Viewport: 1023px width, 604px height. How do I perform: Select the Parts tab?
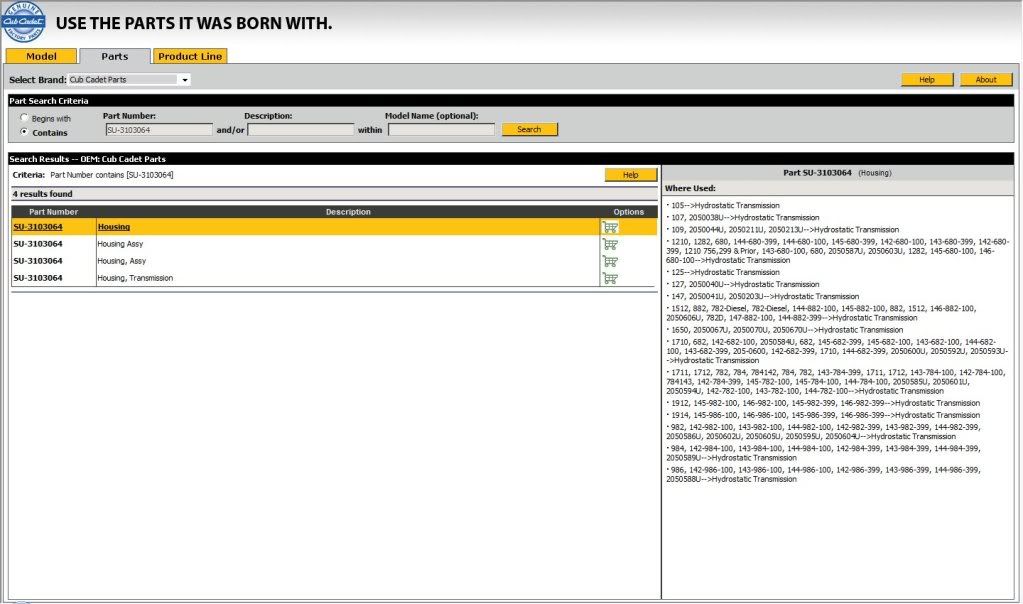(114, 56)
